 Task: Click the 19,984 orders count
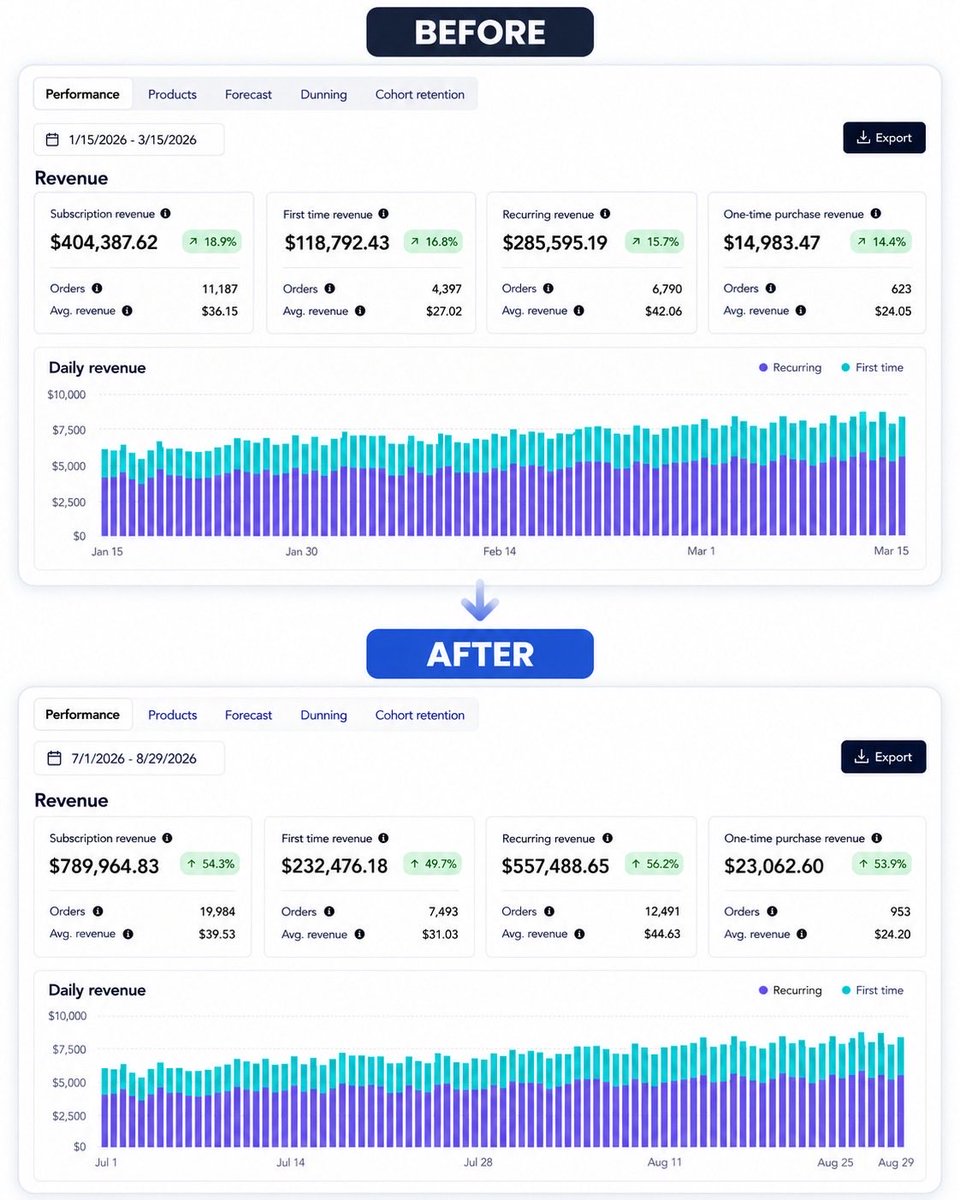pyautogui.click(x=219, y=912)
